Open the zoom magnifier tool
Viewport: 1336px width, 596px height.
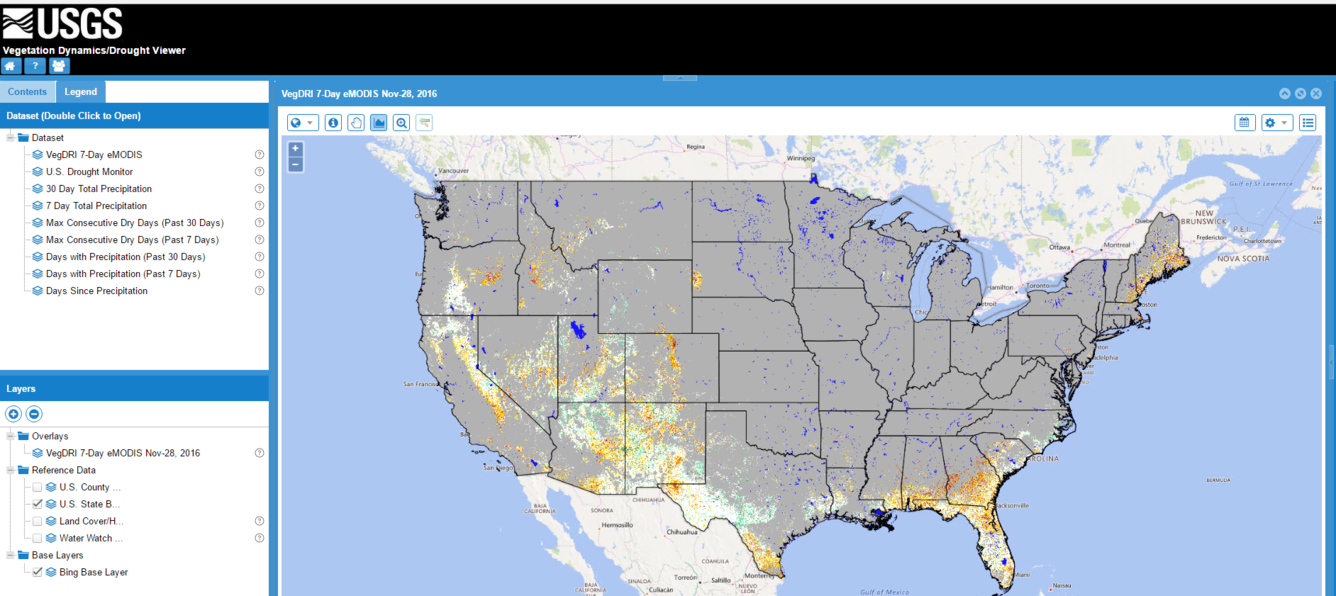point(401,122)
